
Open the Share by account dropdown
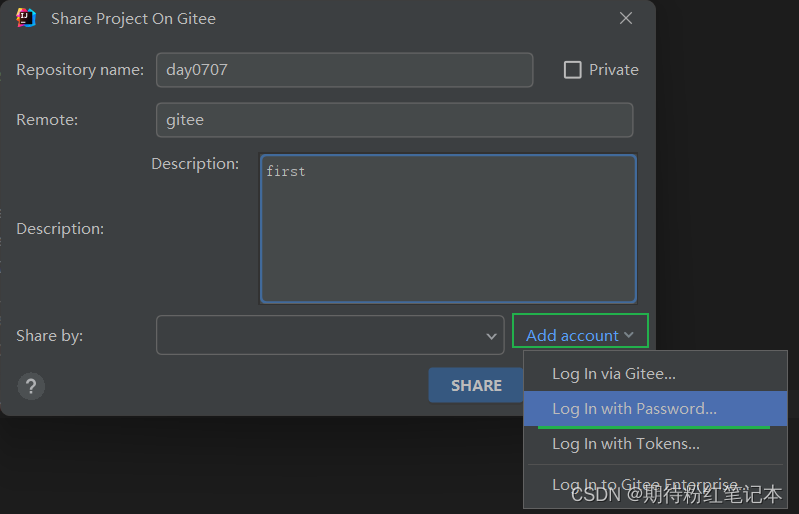(330, 335)
